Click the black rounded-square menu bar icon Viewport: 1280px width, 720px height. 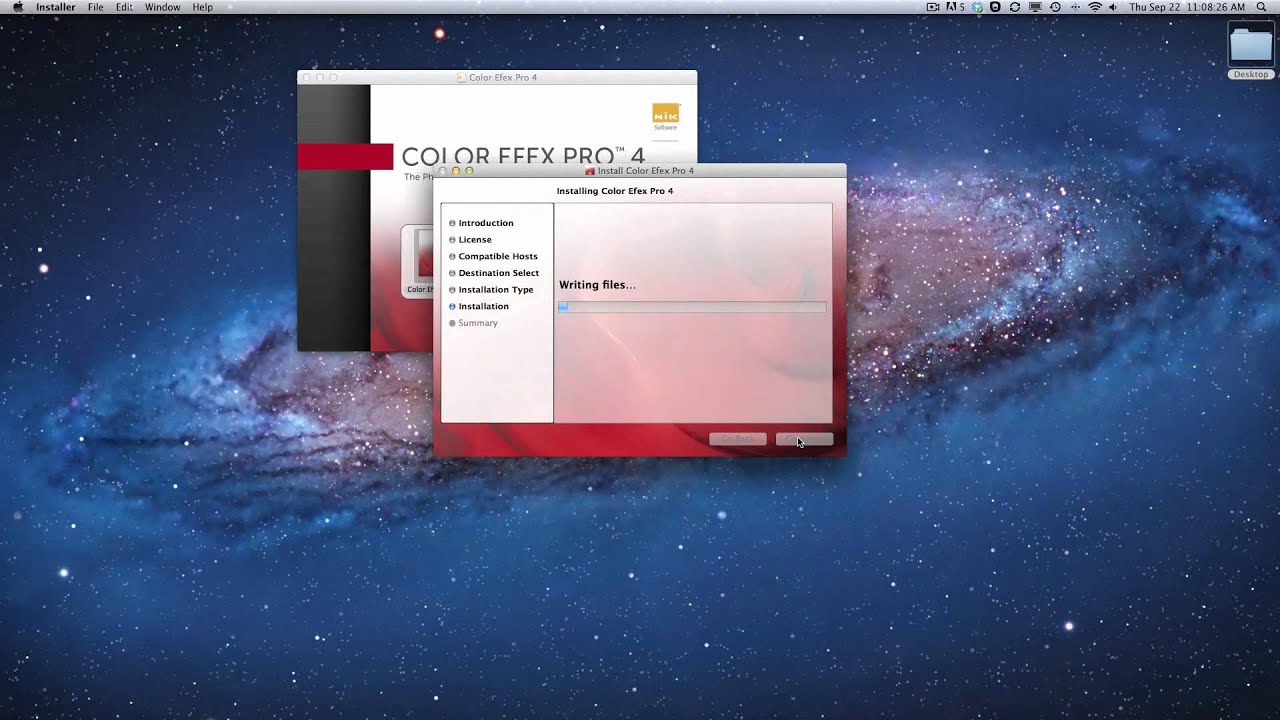point(995,7)
